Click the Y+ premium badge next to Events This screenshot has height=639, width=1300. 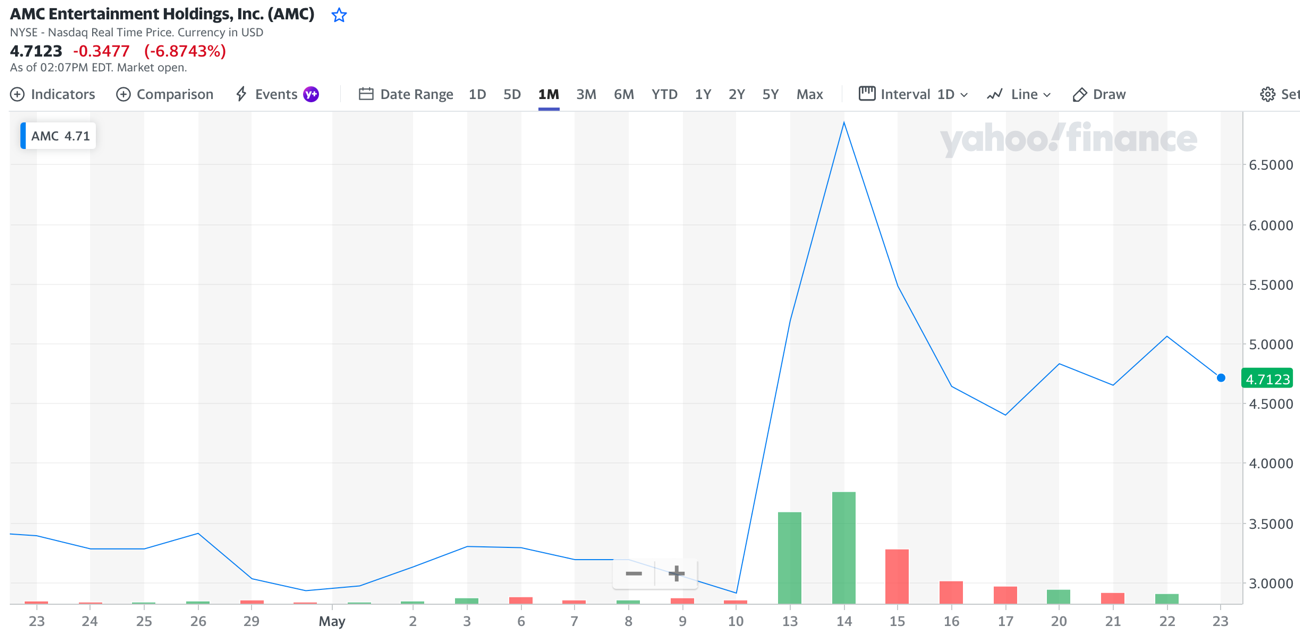(x=311, y=94)
